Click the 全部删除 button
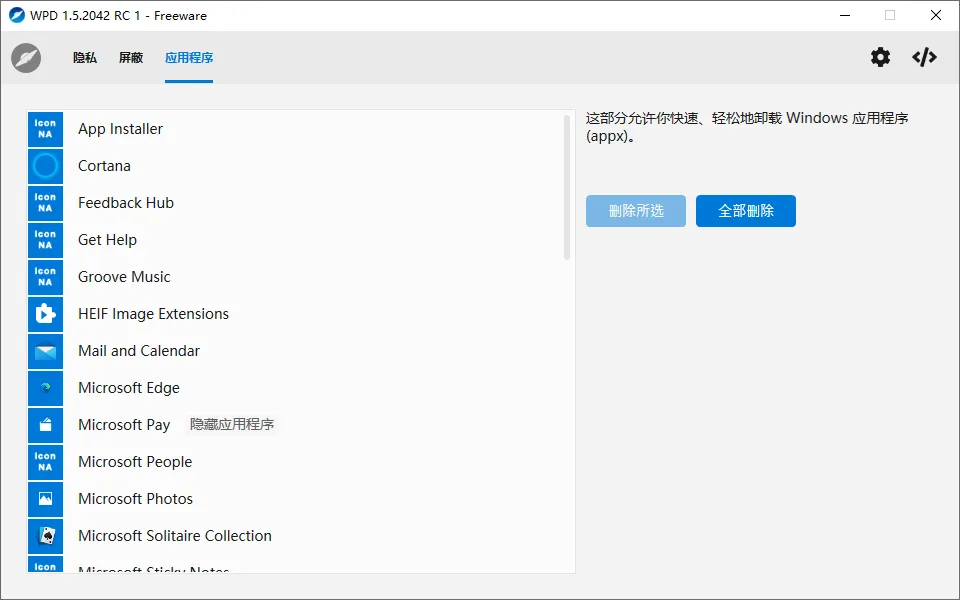 (x=746, y=211)
